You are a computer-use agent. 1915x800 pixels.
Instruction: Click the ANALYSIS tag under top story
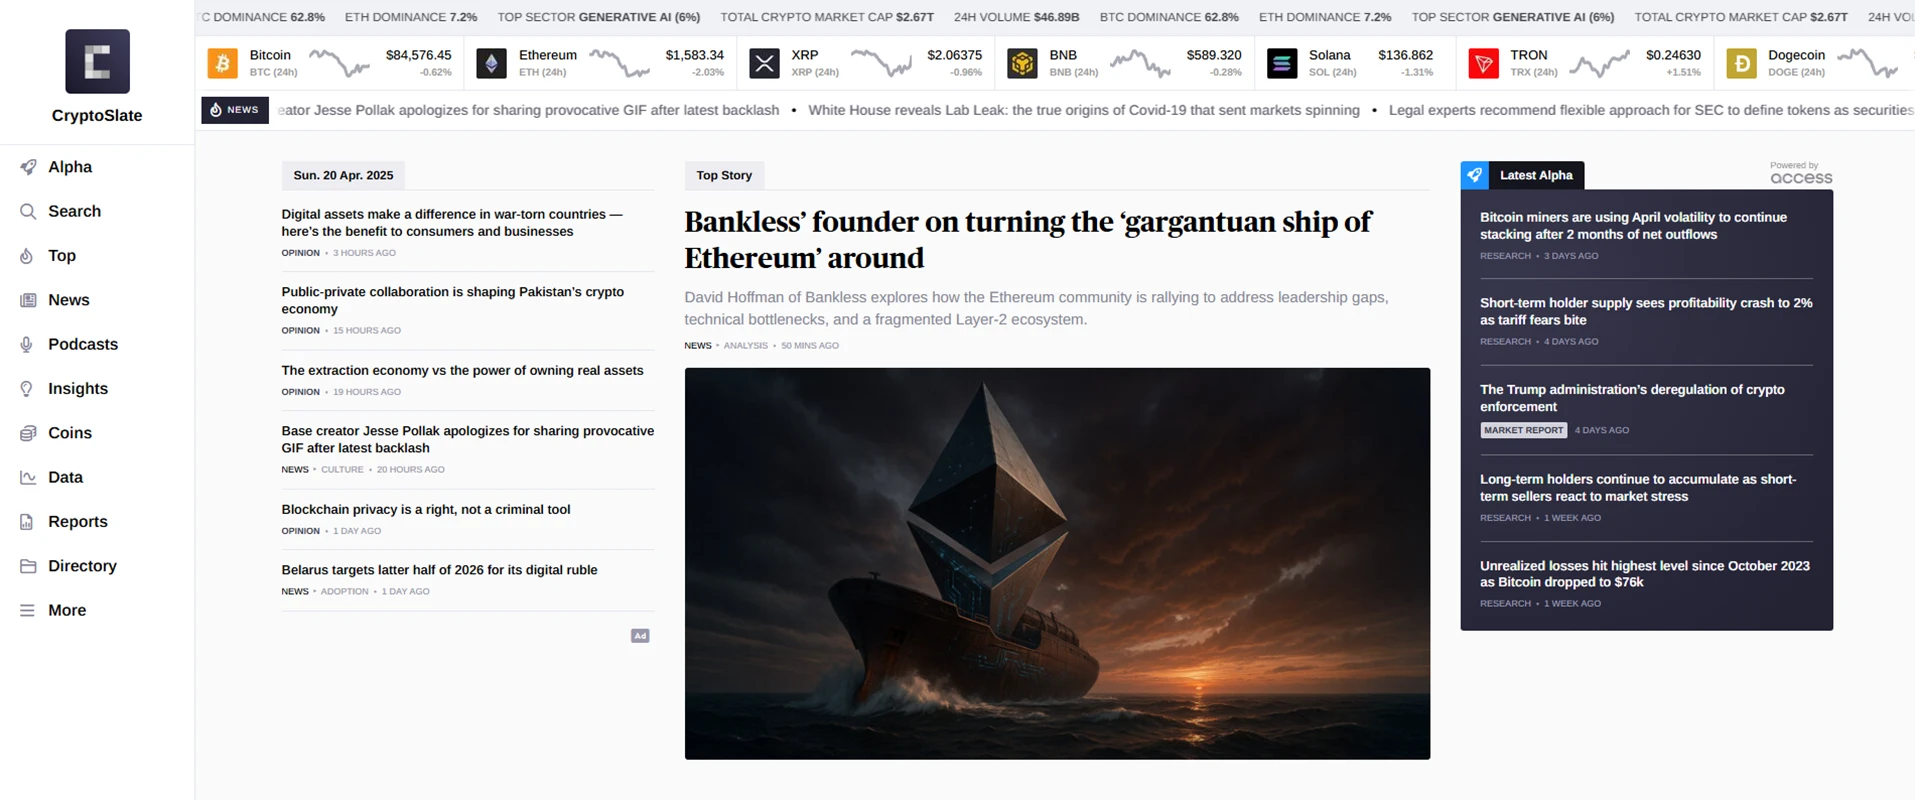746,346
